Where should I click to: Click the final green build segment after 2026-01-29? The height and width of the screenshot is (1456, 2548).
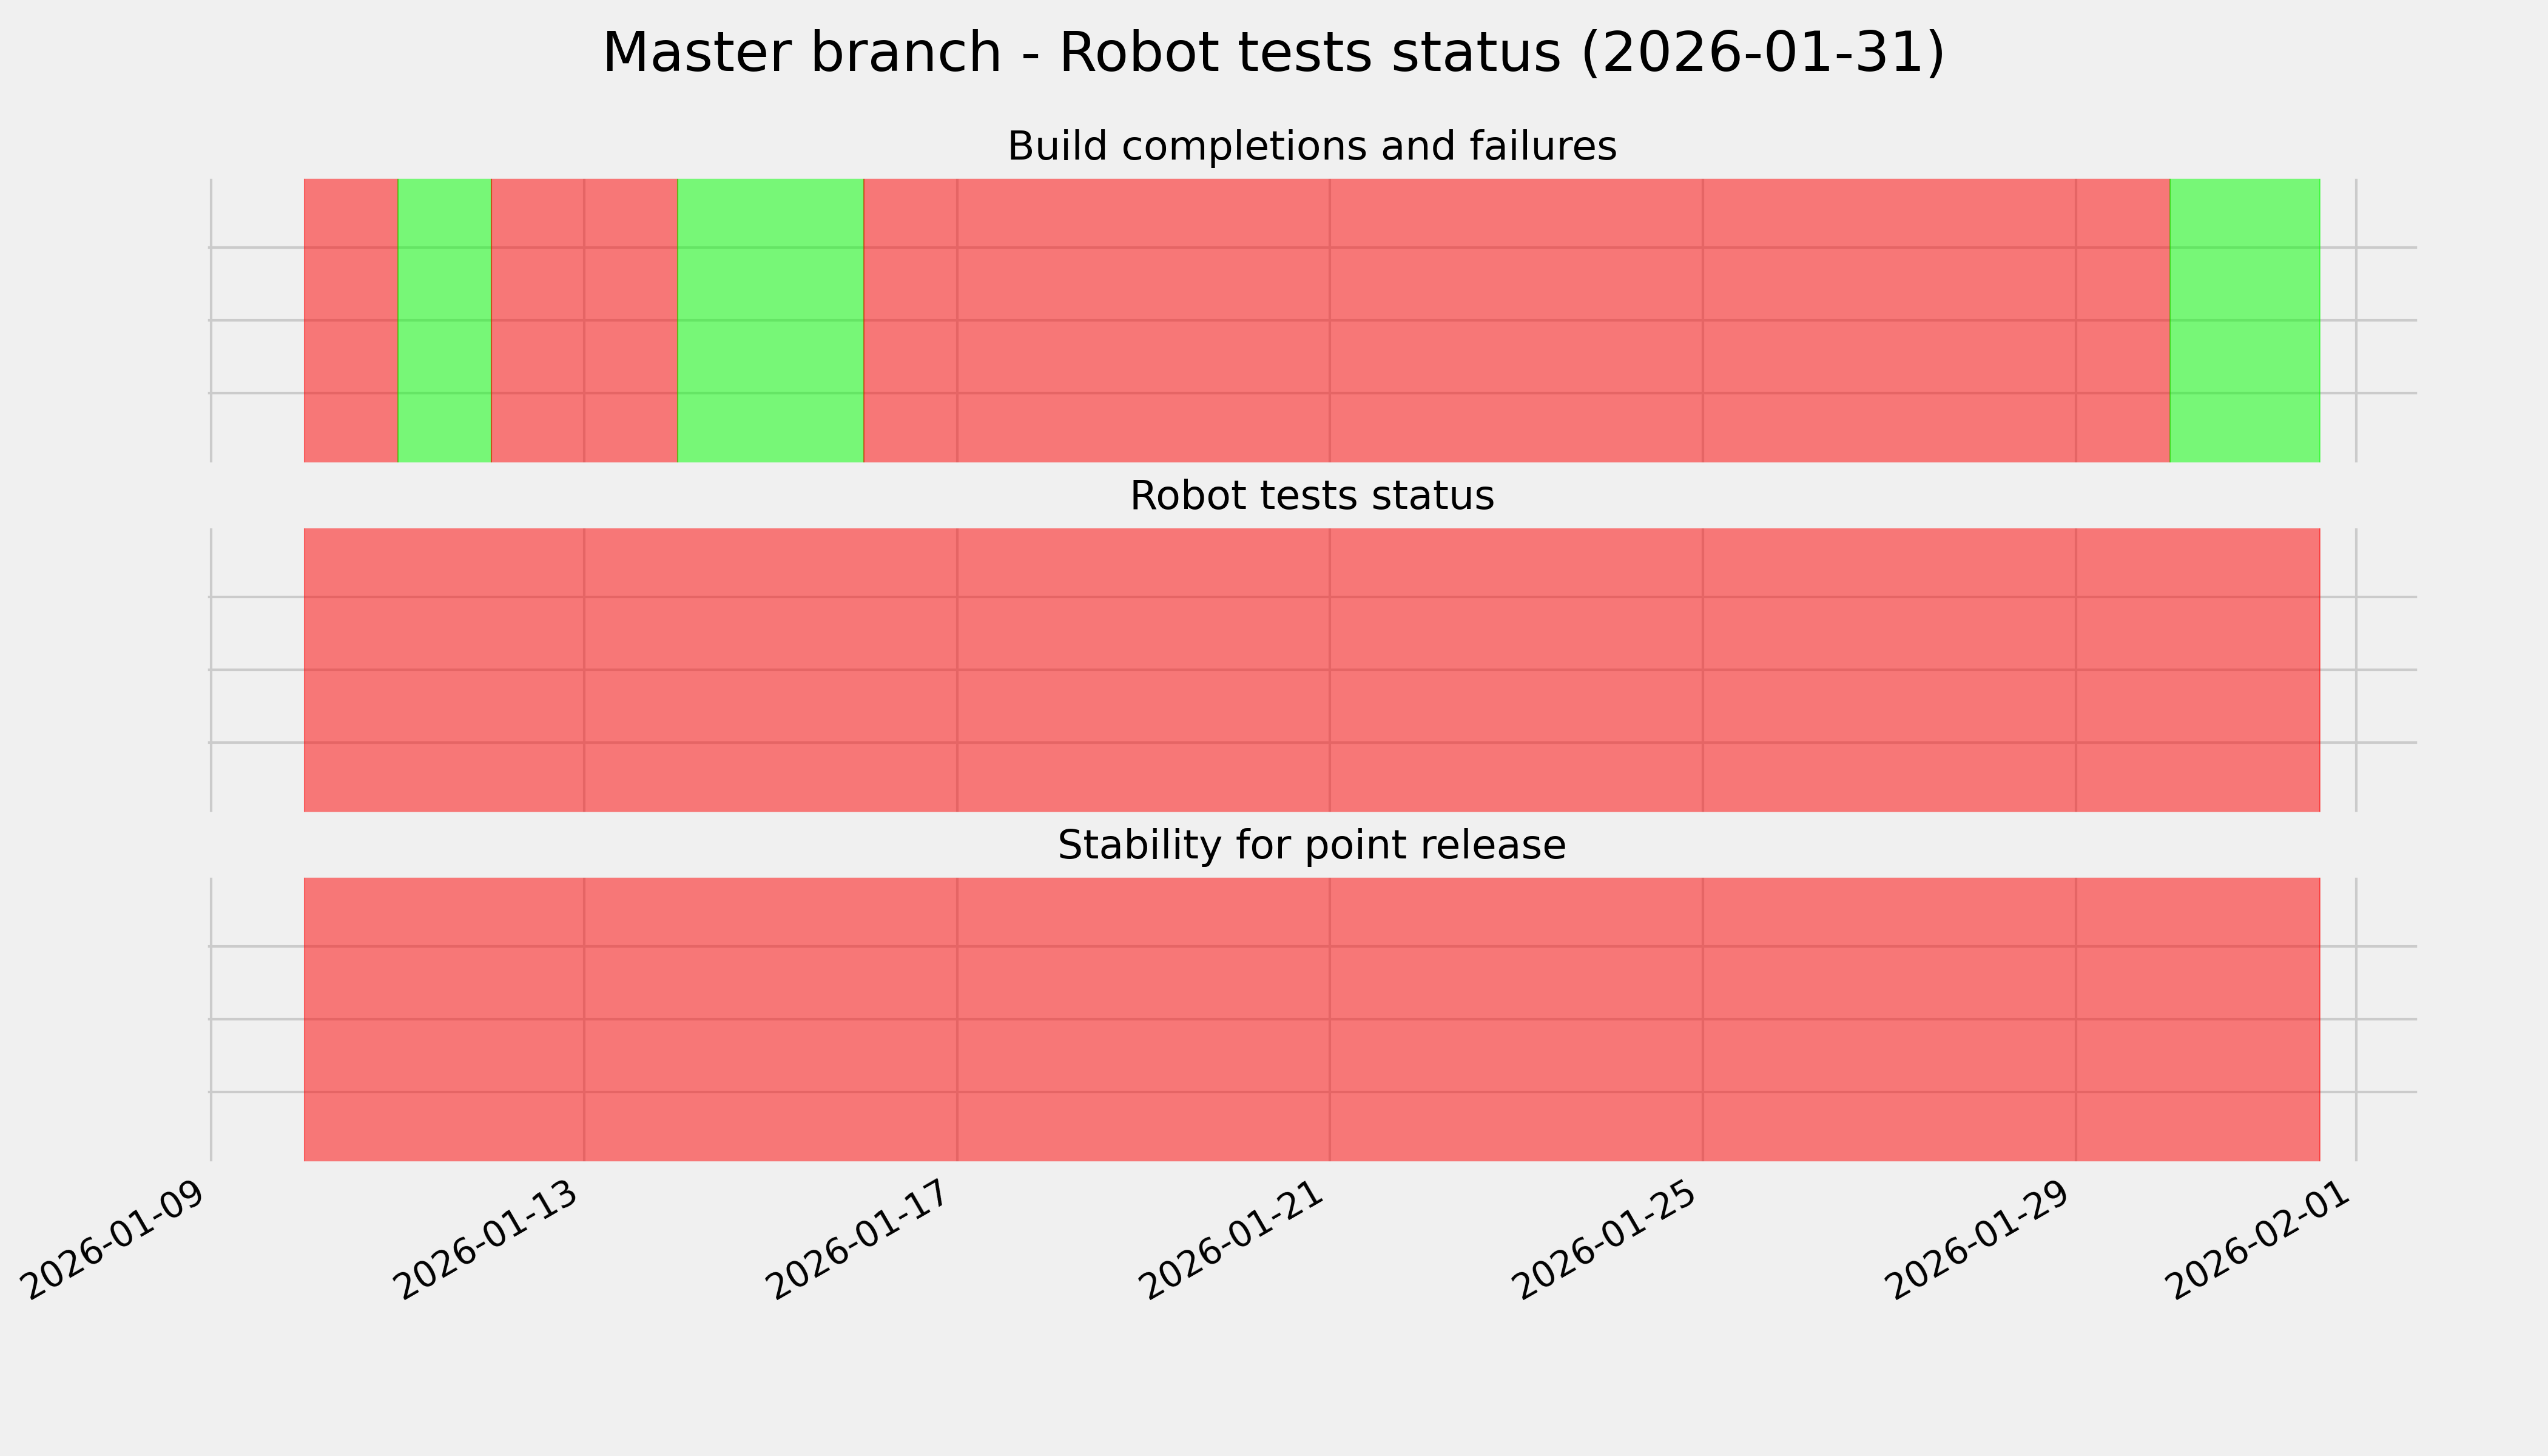(x=2244, y=320)
